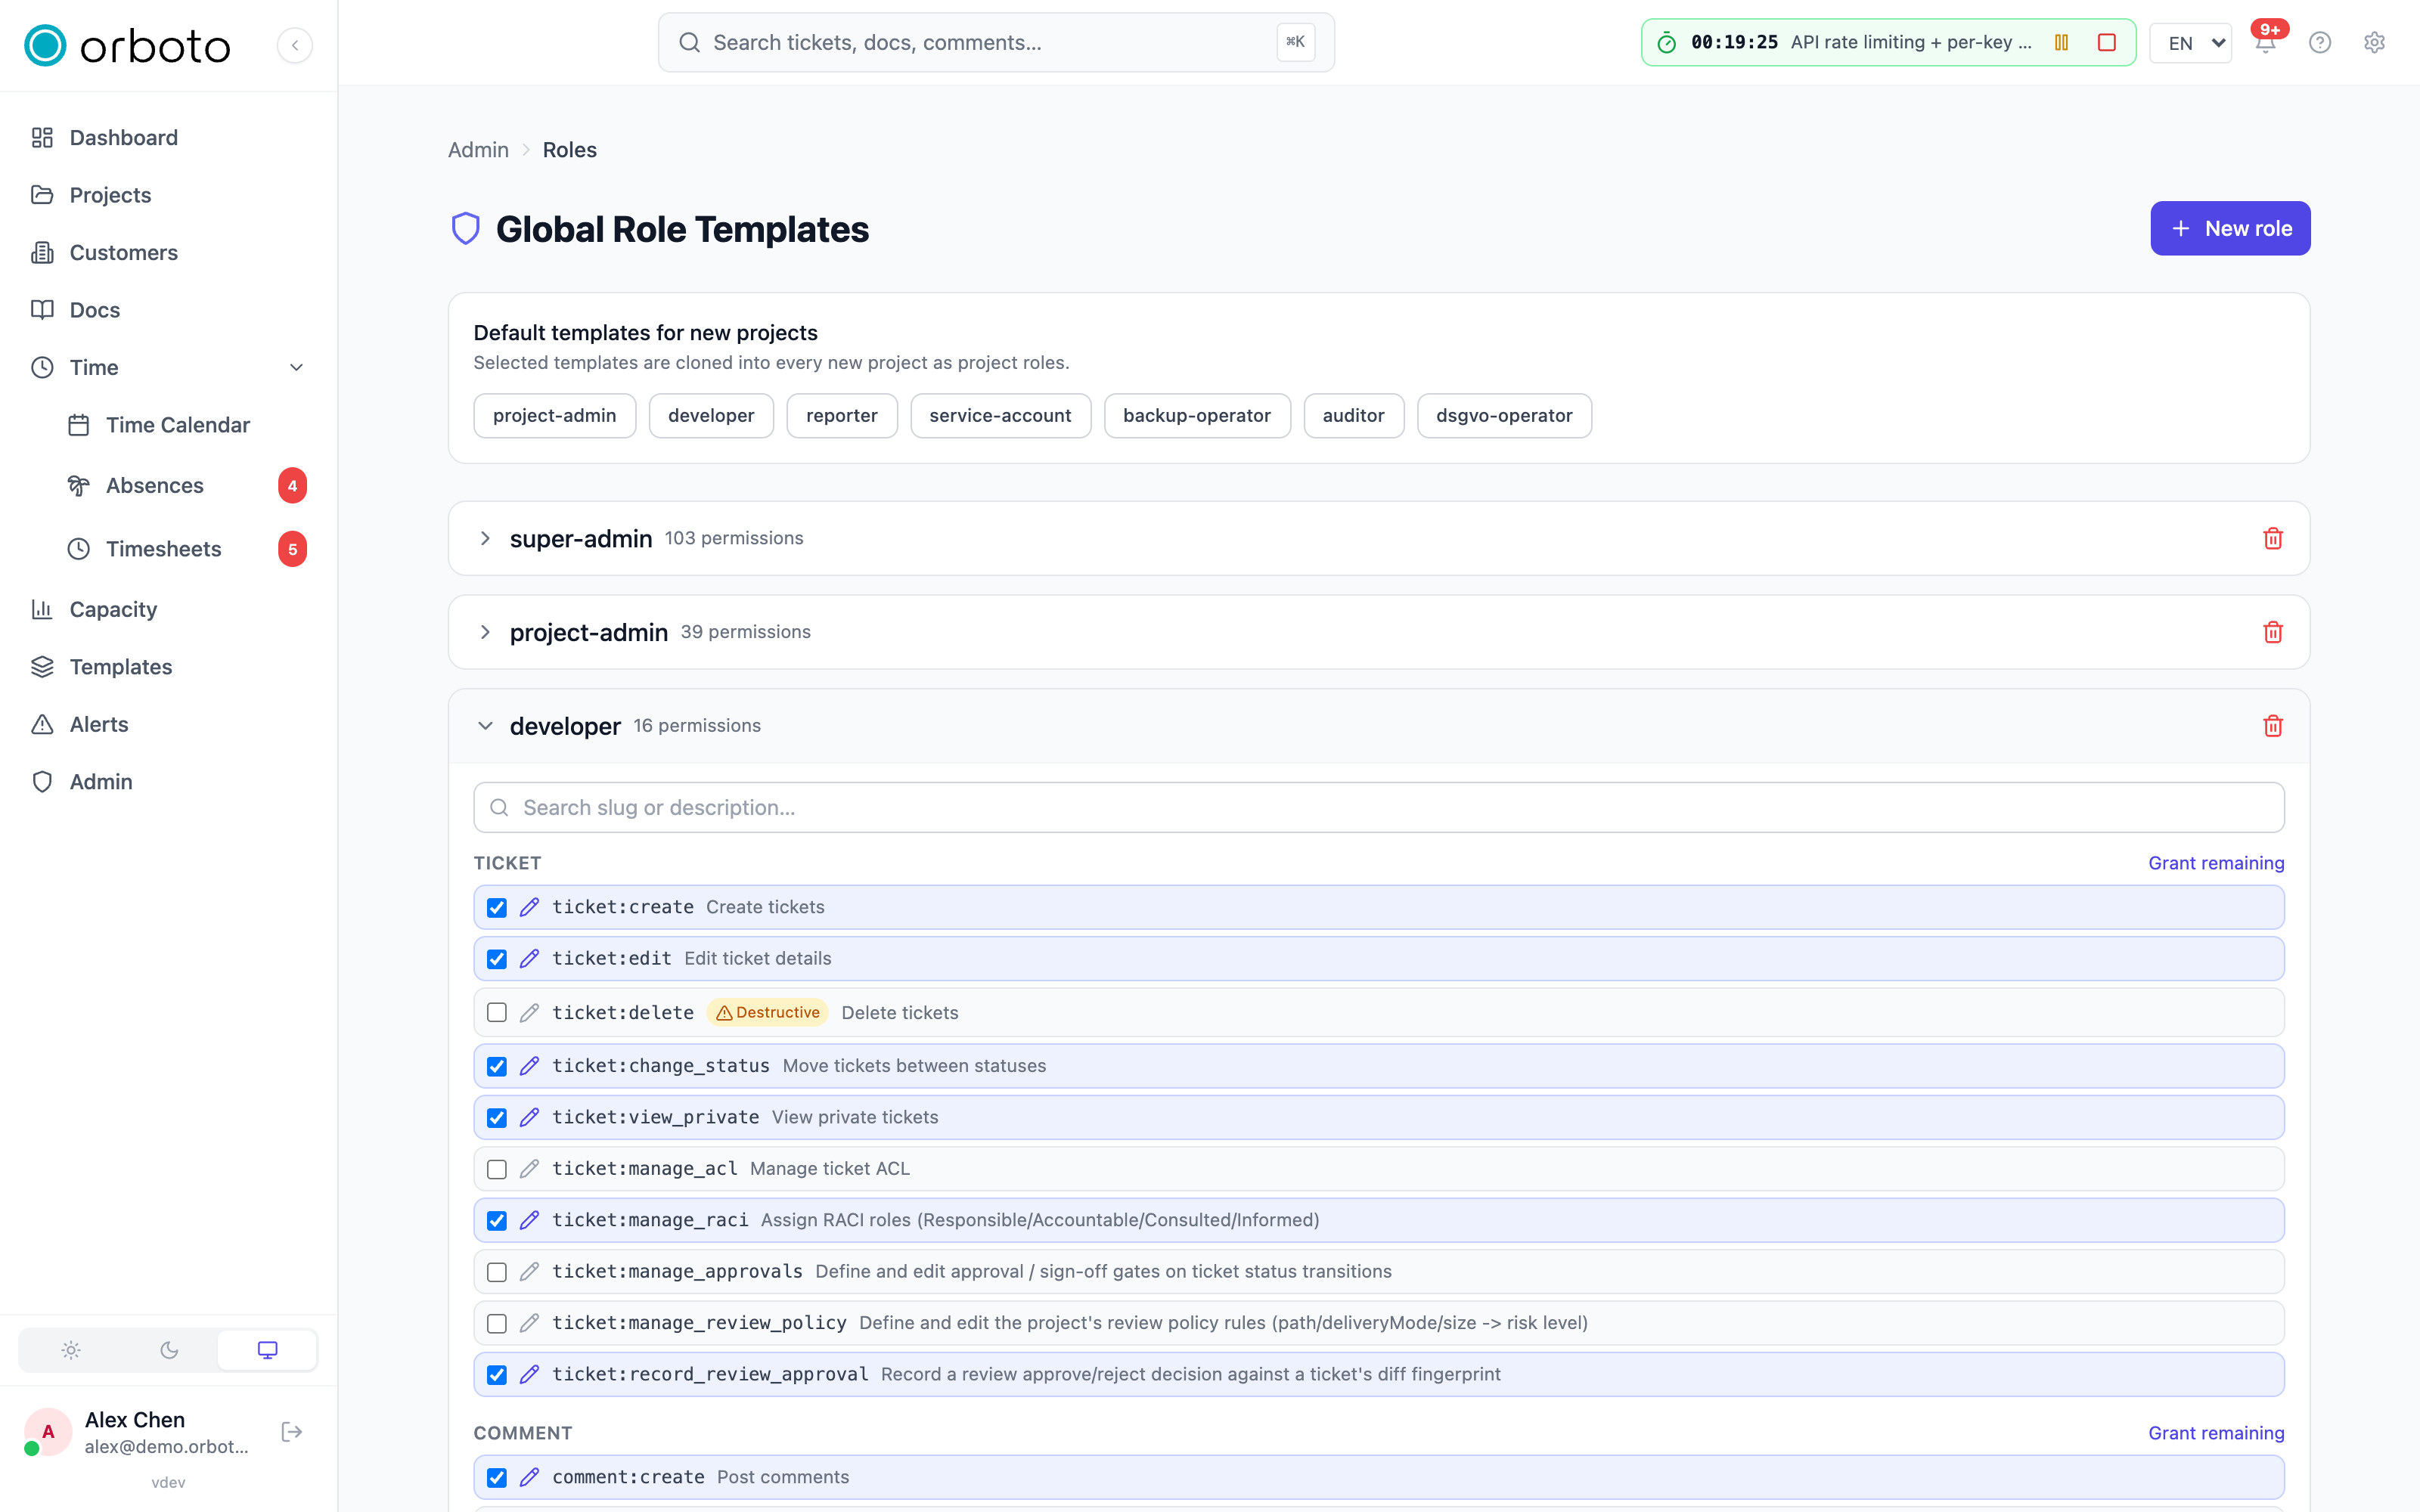Uncheck ticket:create permission
The image size is (2420, 1512).
click(x=497, y=907)
